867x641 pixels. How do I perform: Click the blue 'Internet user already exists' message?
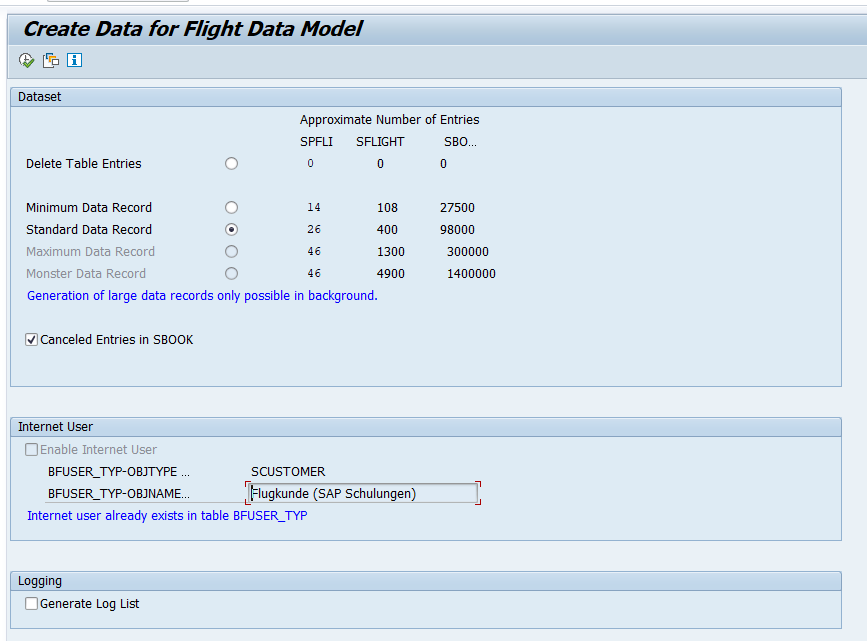pos(167,516)
